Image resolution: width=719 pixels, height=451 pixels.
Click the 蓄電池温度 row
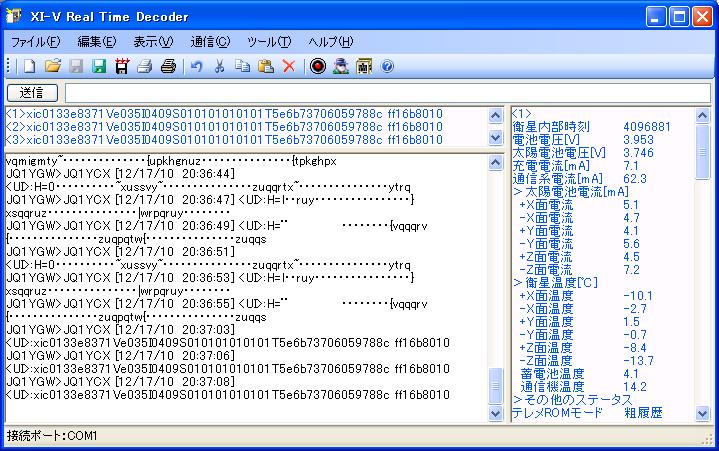pyautogui.click(x=580, y=374)
